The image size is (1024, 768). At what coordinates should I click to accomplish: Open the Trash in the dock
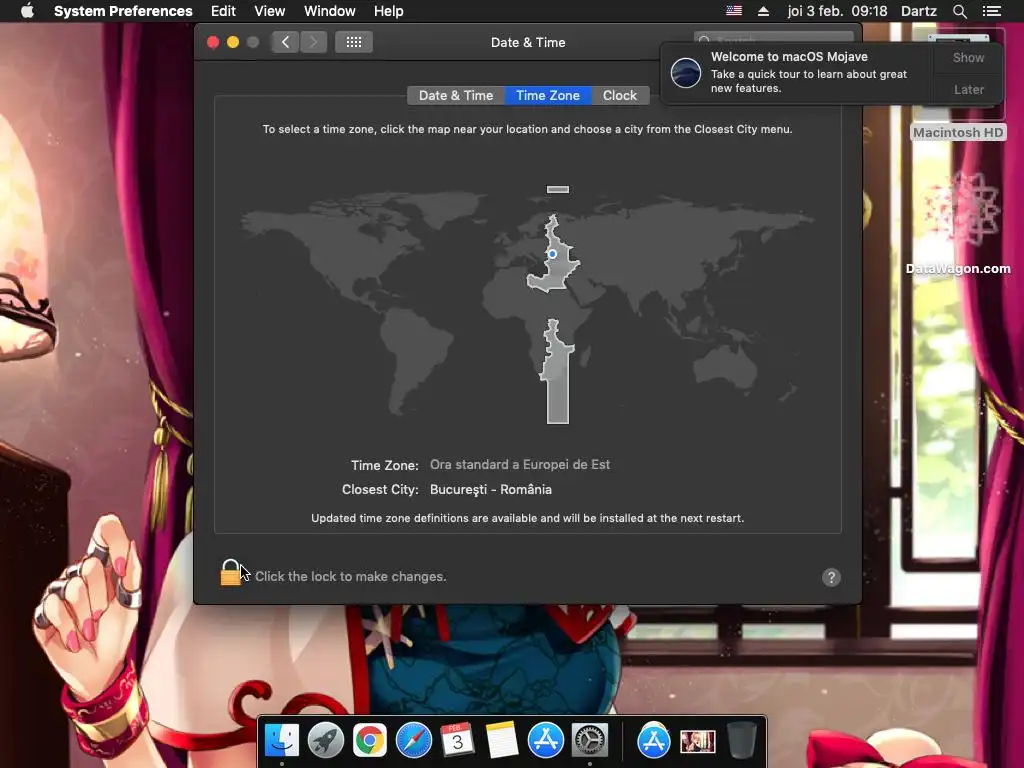[x=741, y=741]
